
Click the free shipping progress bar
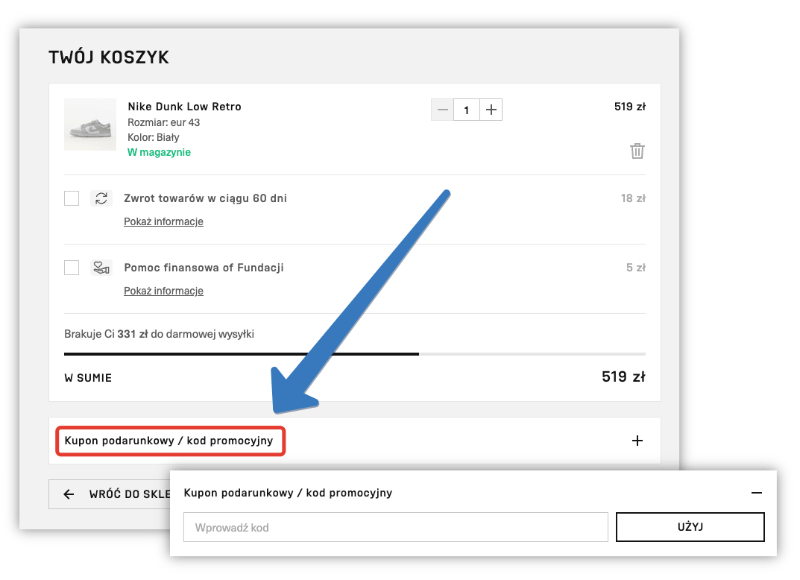(x=354, y=354)
